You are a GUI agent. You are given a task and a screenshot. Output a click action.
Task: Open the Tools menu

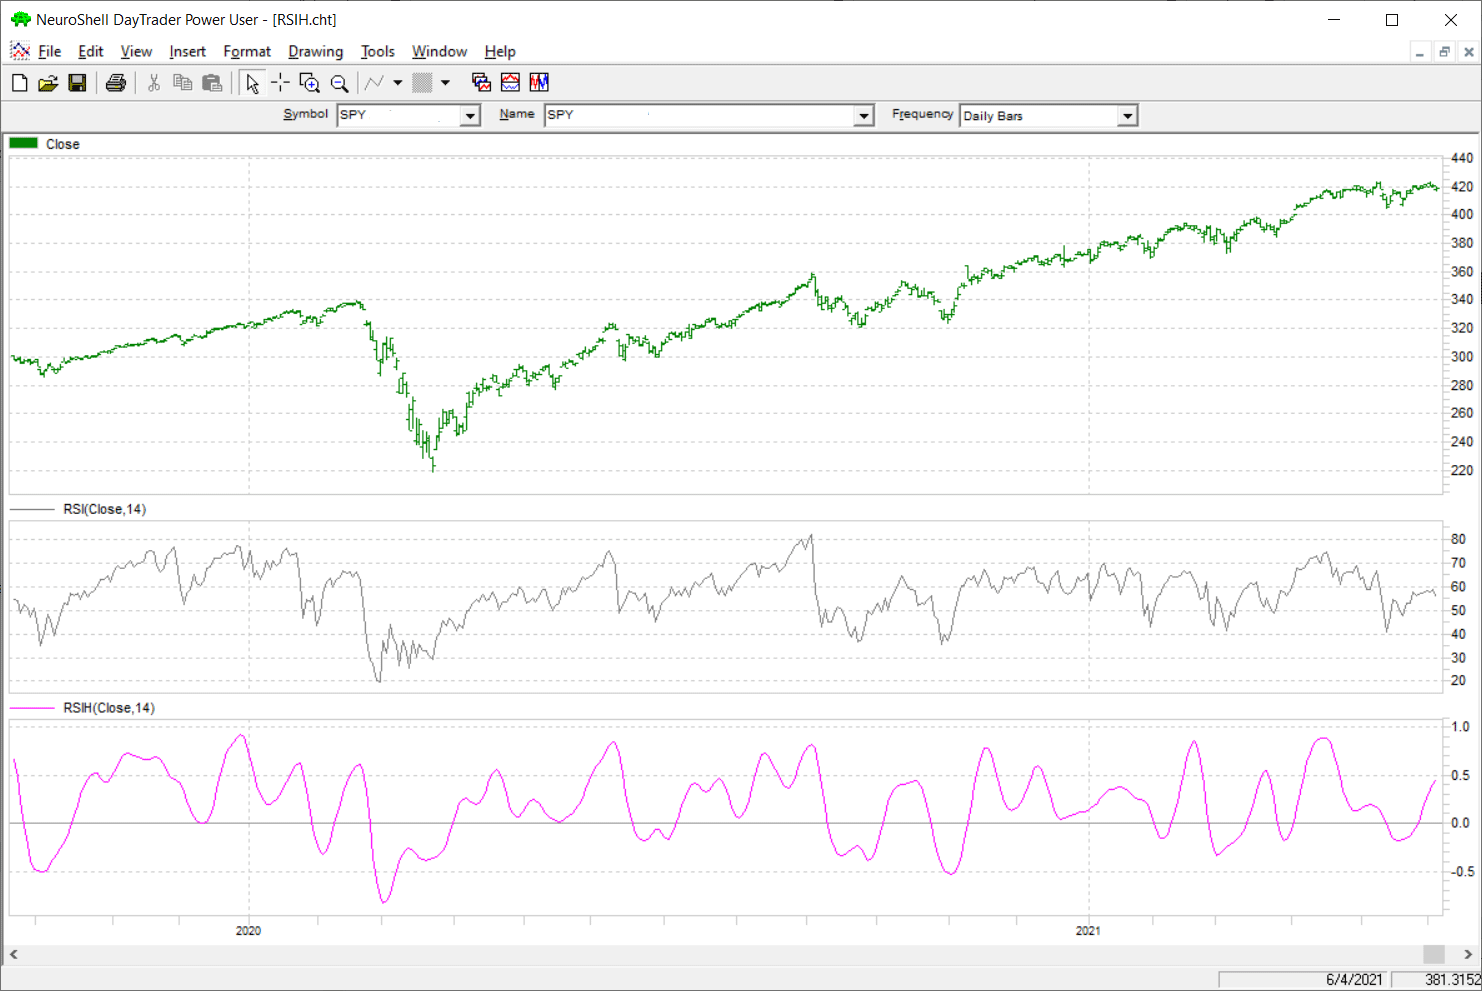[378, 52]
